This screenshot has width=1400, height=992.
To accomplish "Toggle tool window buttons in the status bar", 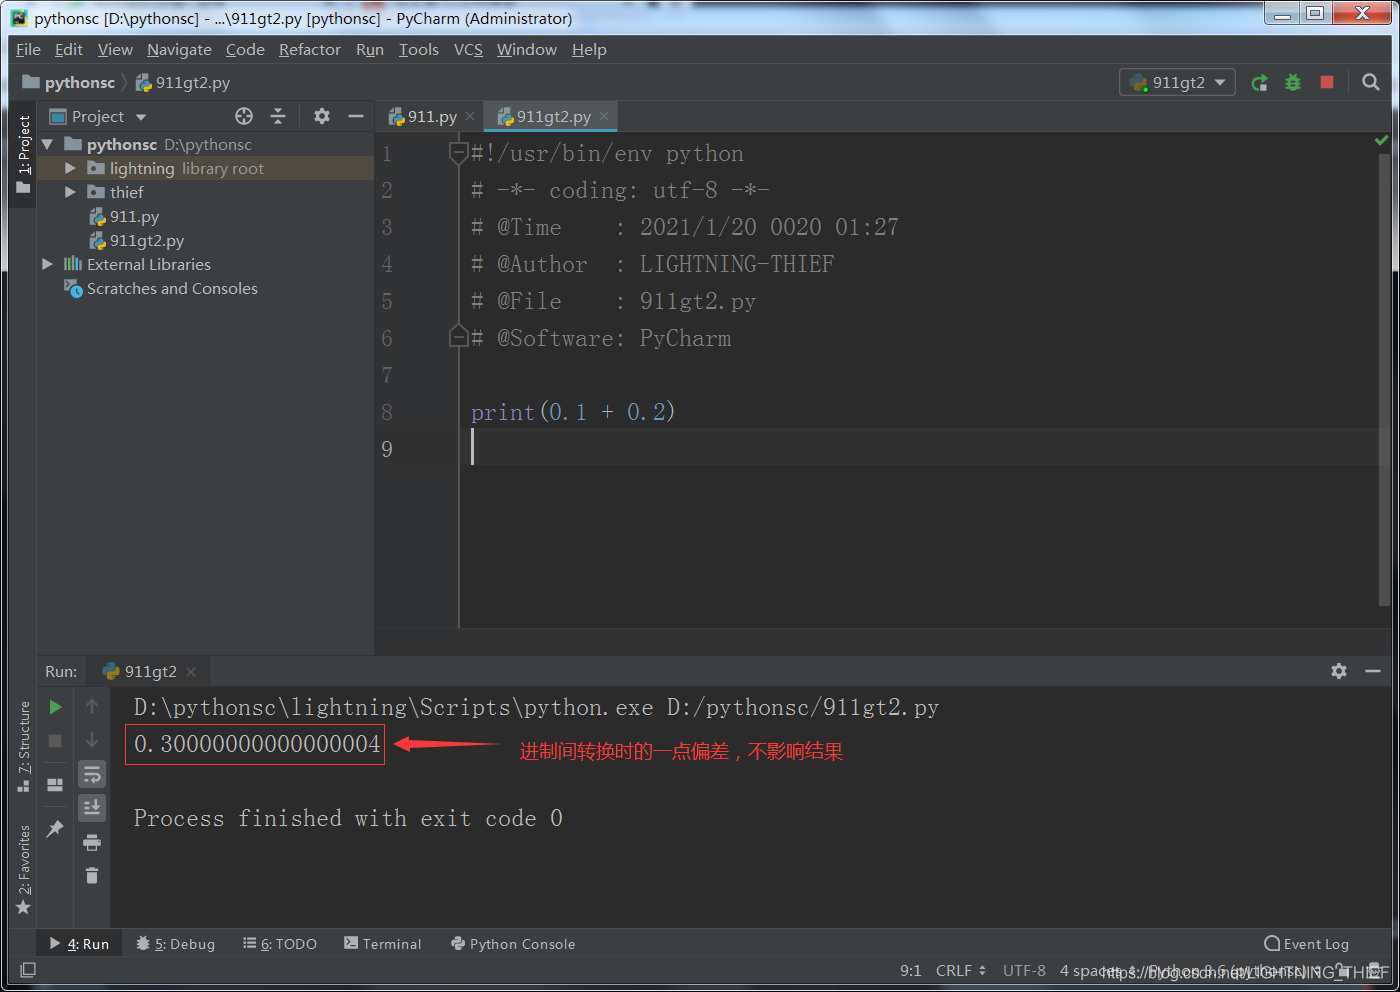I will point(28,970).
